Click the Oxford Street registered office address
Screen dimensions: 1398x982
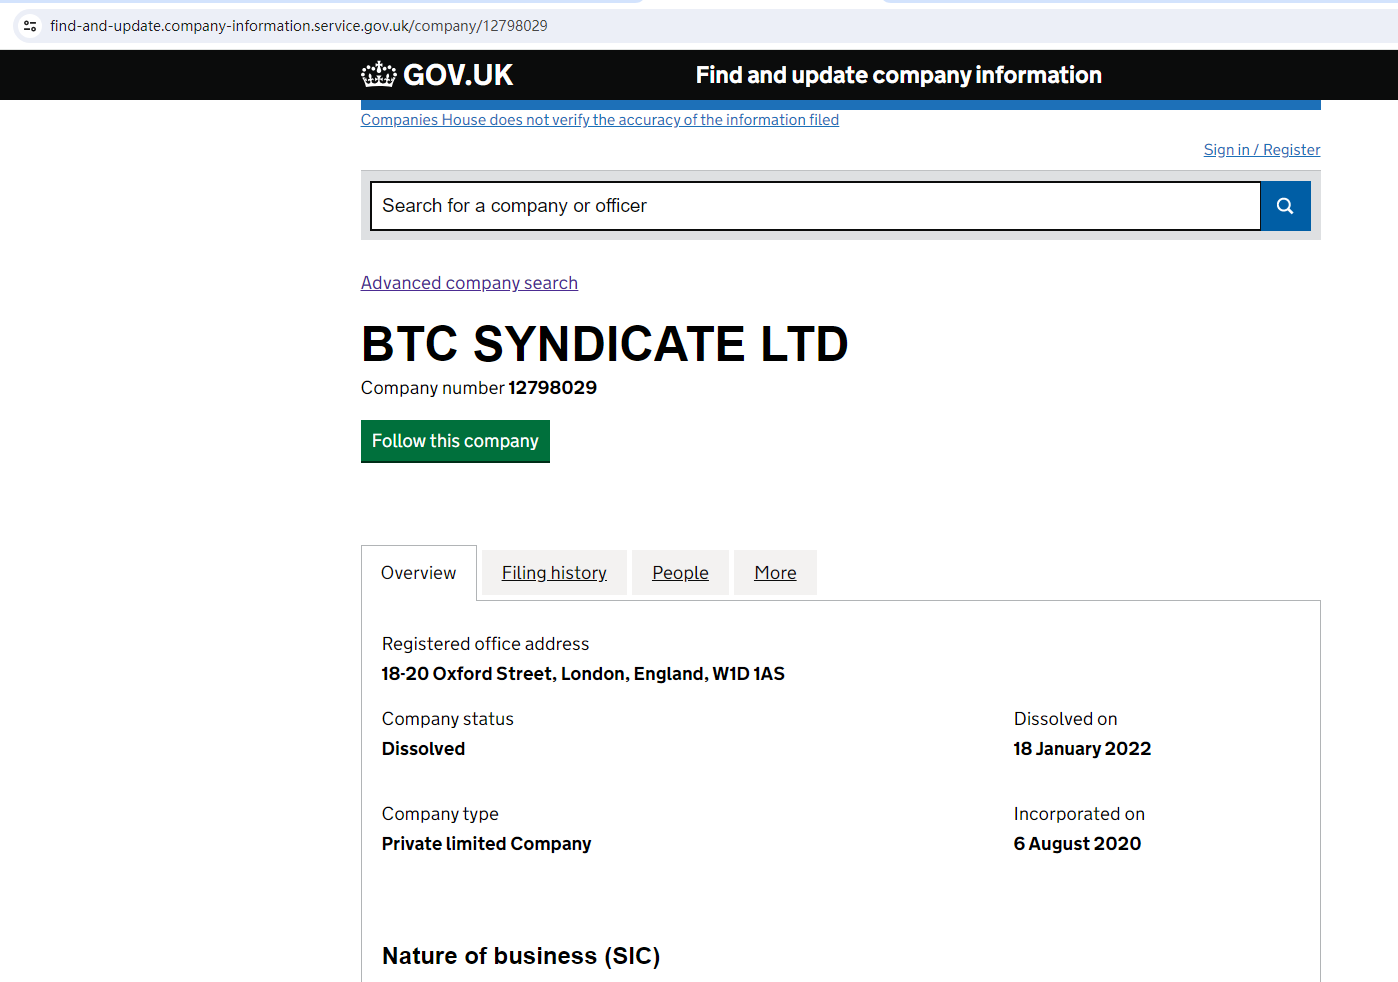tap(583, 674)
